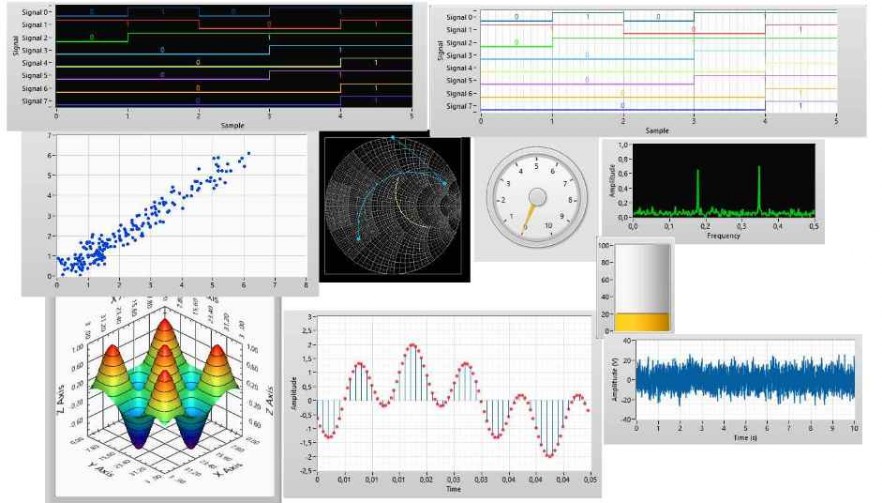Viewport: 882px width, 503px height.
Task: Click the blue noise waveform trace
Action: tap(745, 379)
